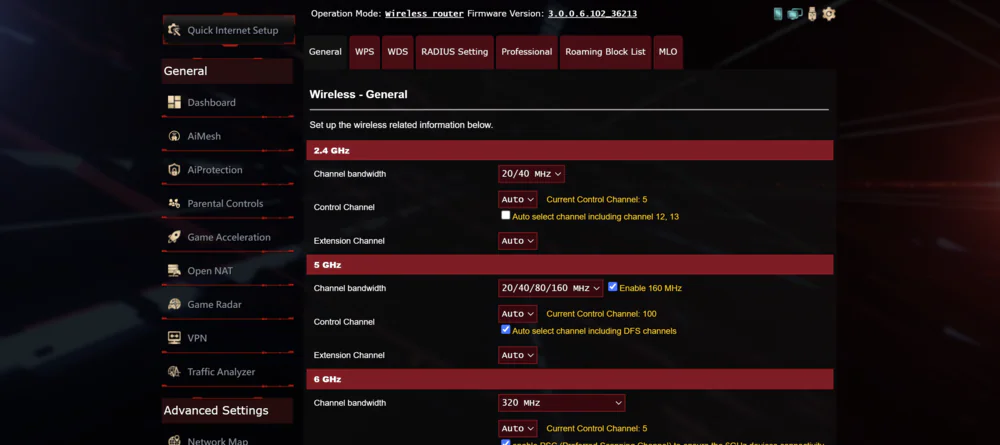Viewport: 1000px width, 445px height.
Task: Click the Quick Internet Setup icon
Action: coord(174,30)
